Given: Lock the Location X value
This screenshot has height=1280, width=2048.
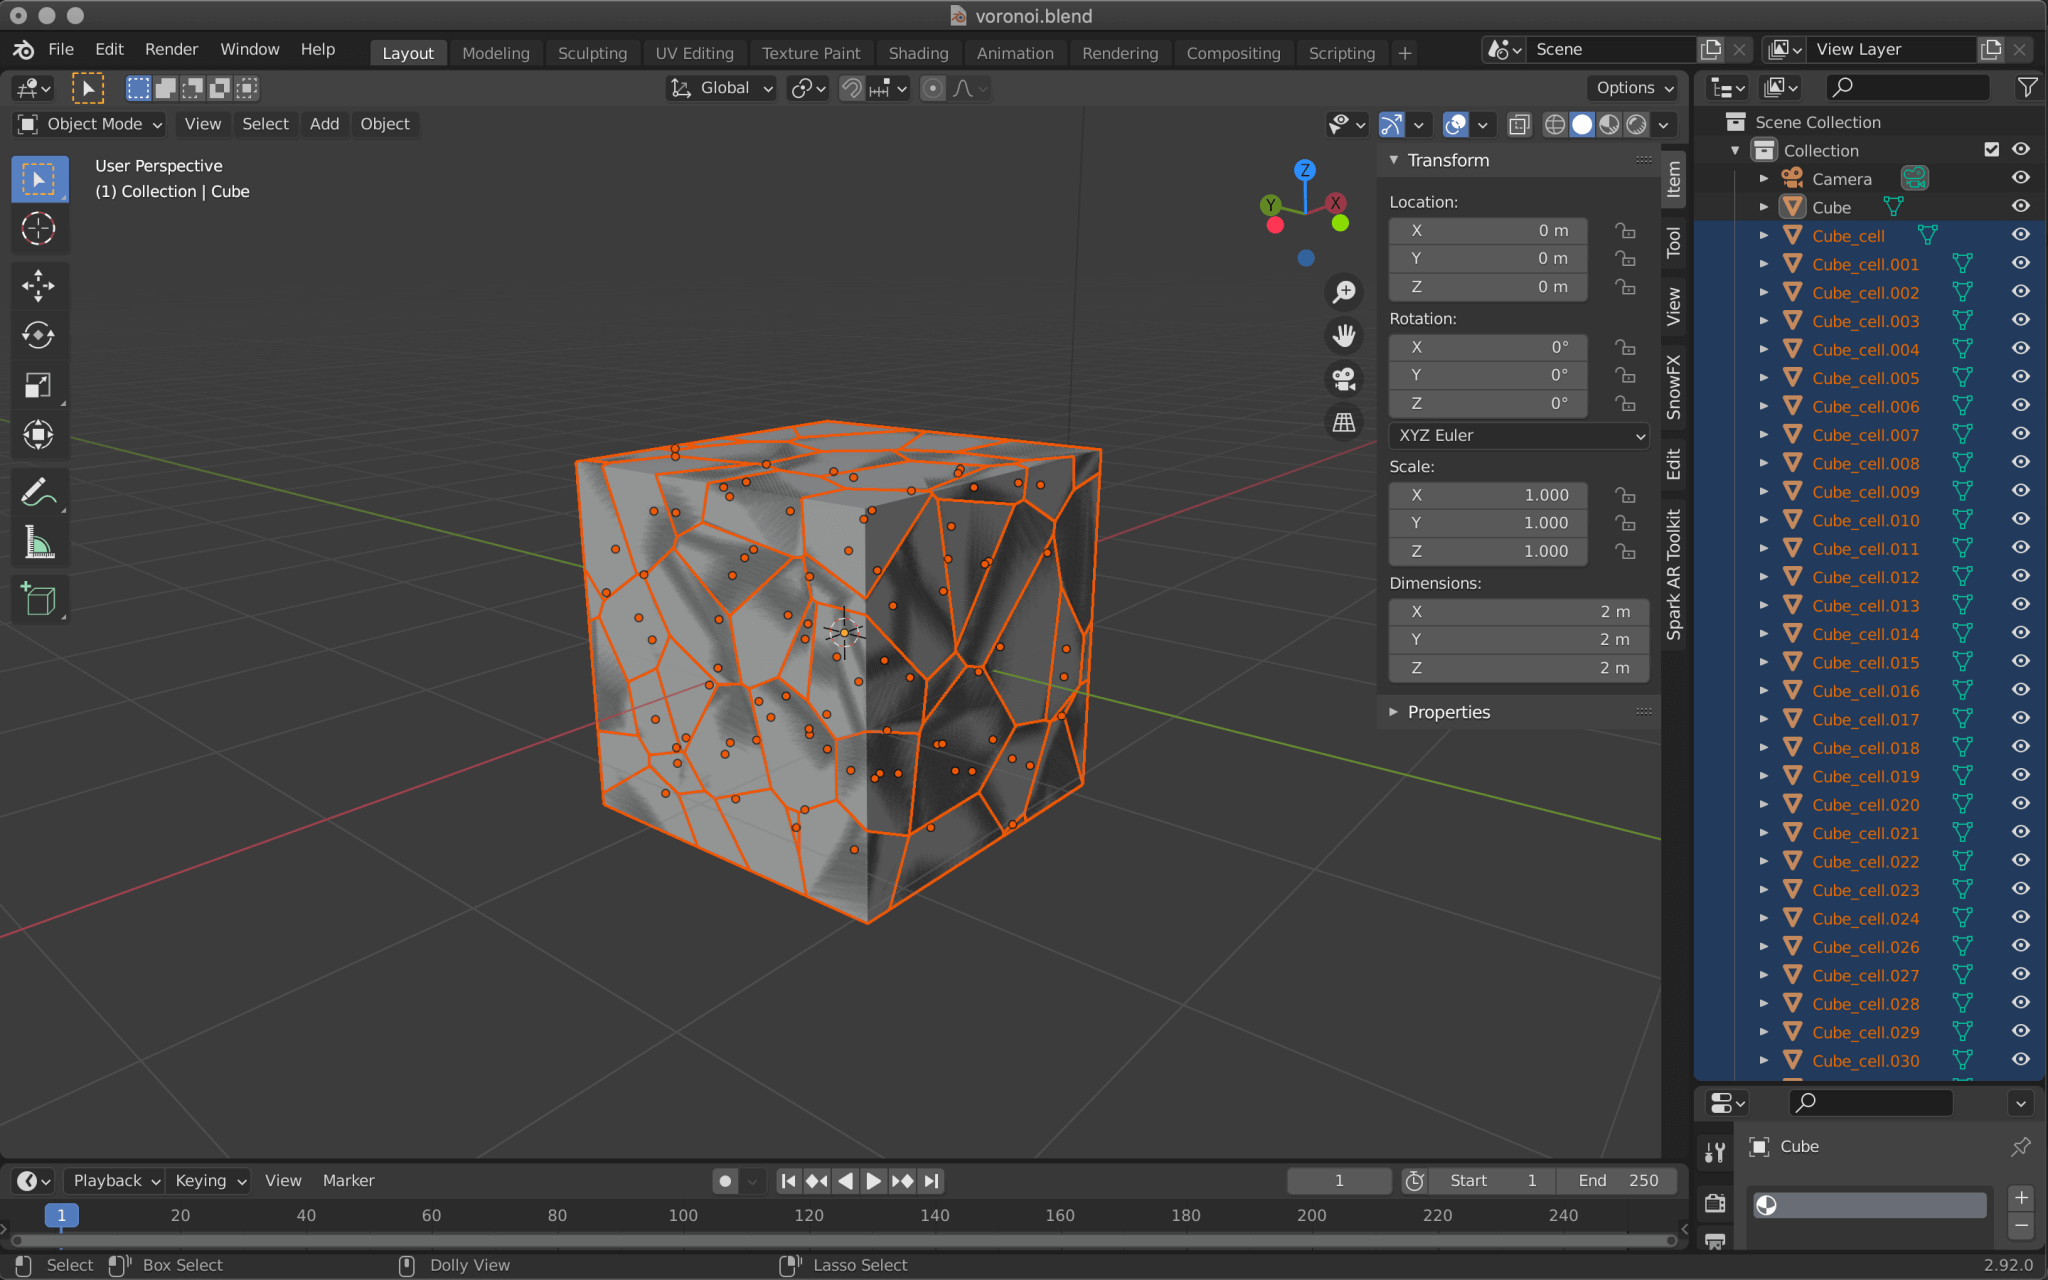Looking at the screenshot, I should coord(1625,230).
